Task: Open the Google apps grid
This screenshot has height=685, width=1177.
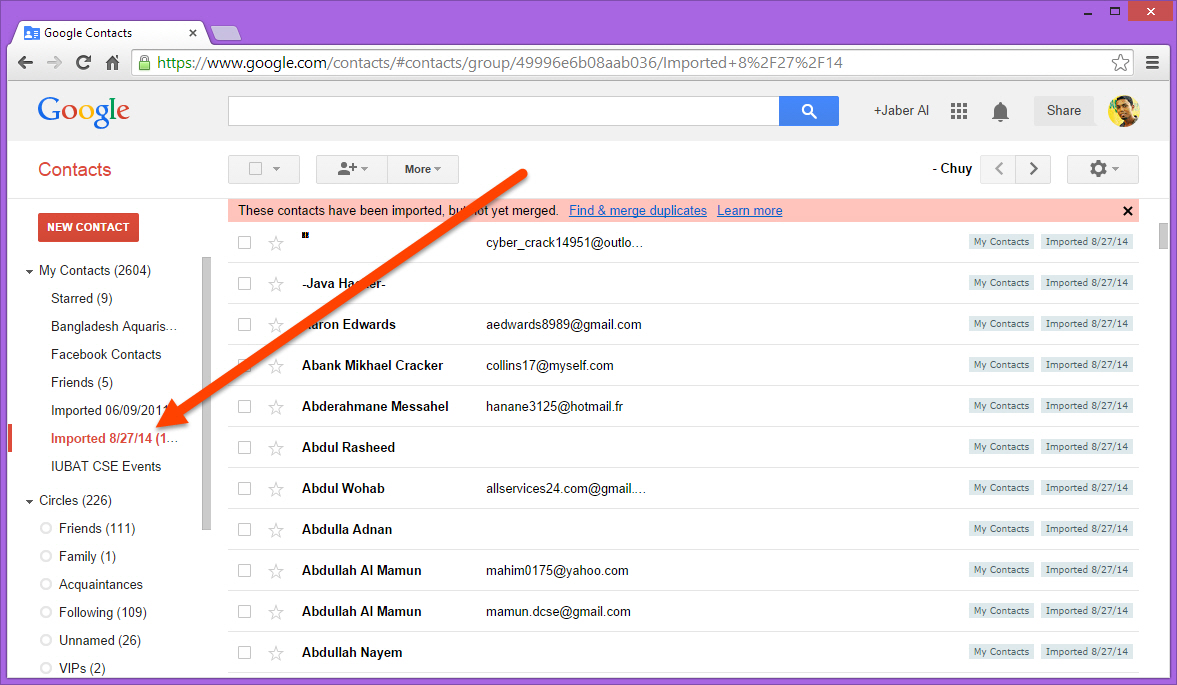Action: [x=958, y=110]
